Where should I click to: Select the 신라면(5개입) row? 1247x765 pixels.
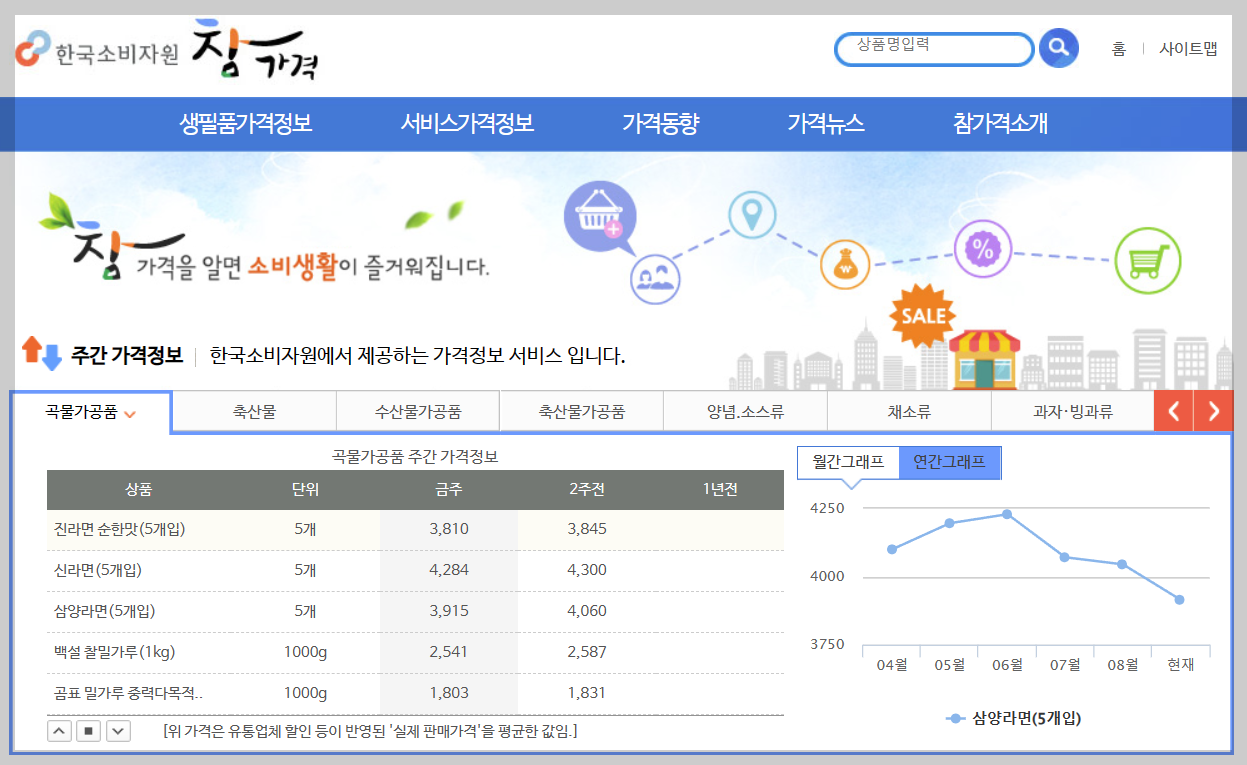tap(415, 570)
